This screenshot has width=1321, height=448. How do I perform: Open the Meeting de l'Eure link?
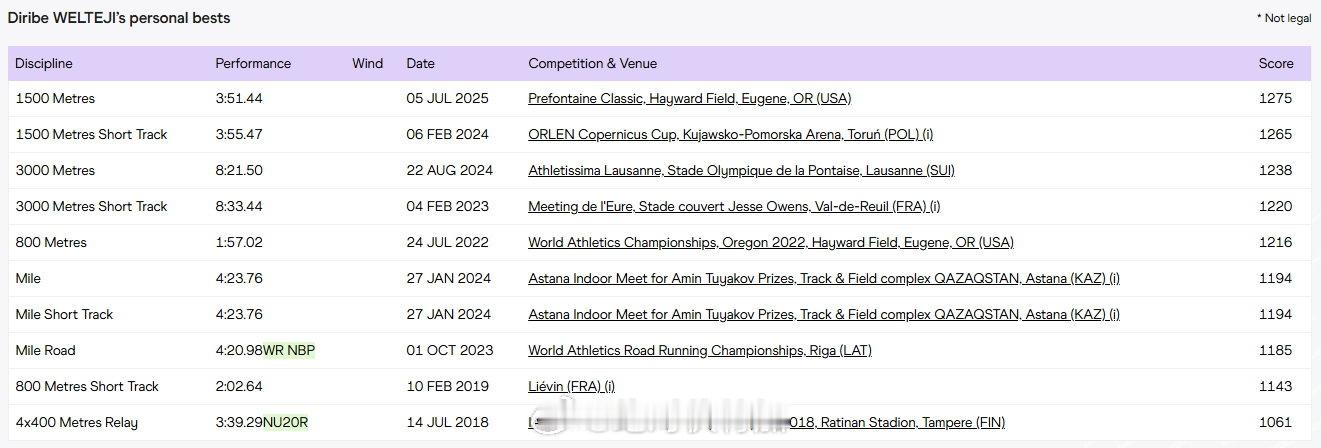pos(734,207)
